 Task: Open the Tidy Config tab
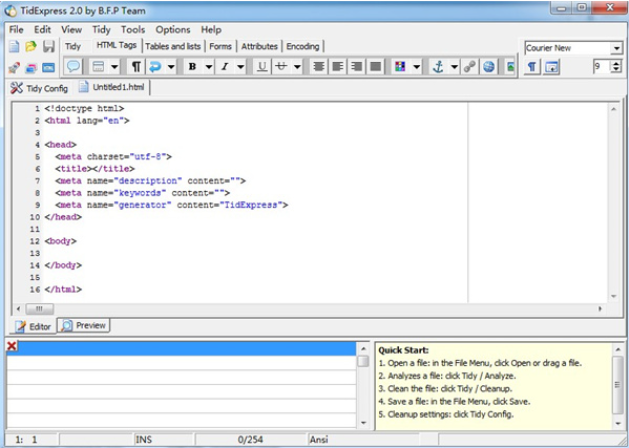(x=39, y=88)
